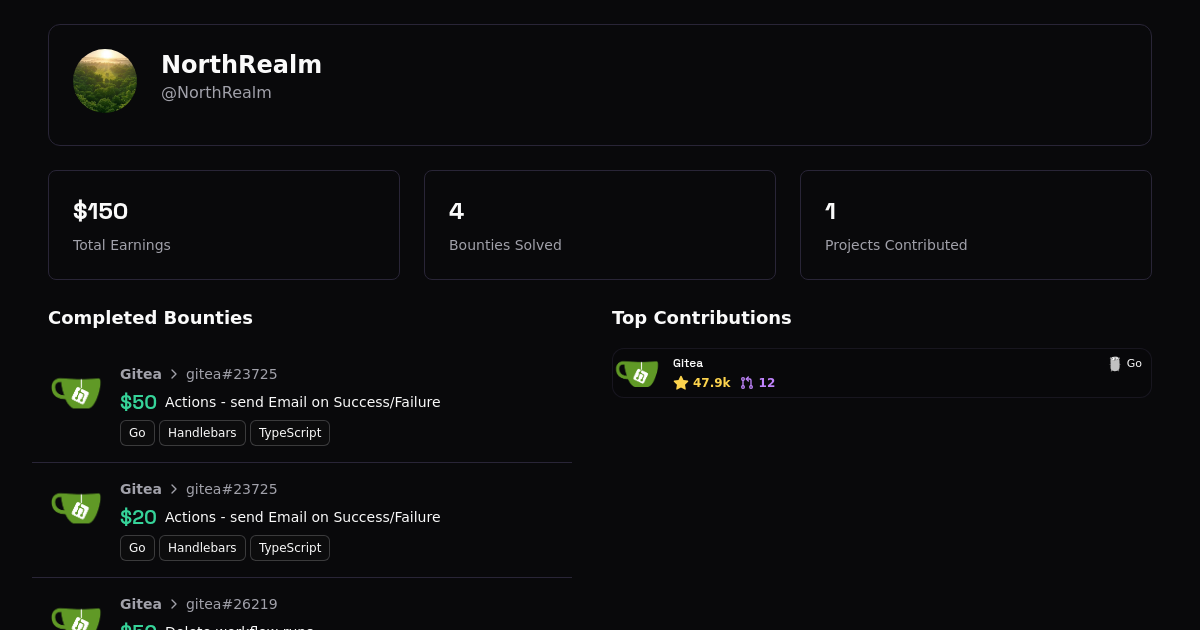The height and width of the screenshot is (630, 1200).
Task: Click the Total Earnings stat card
Action: pos(224,225)
